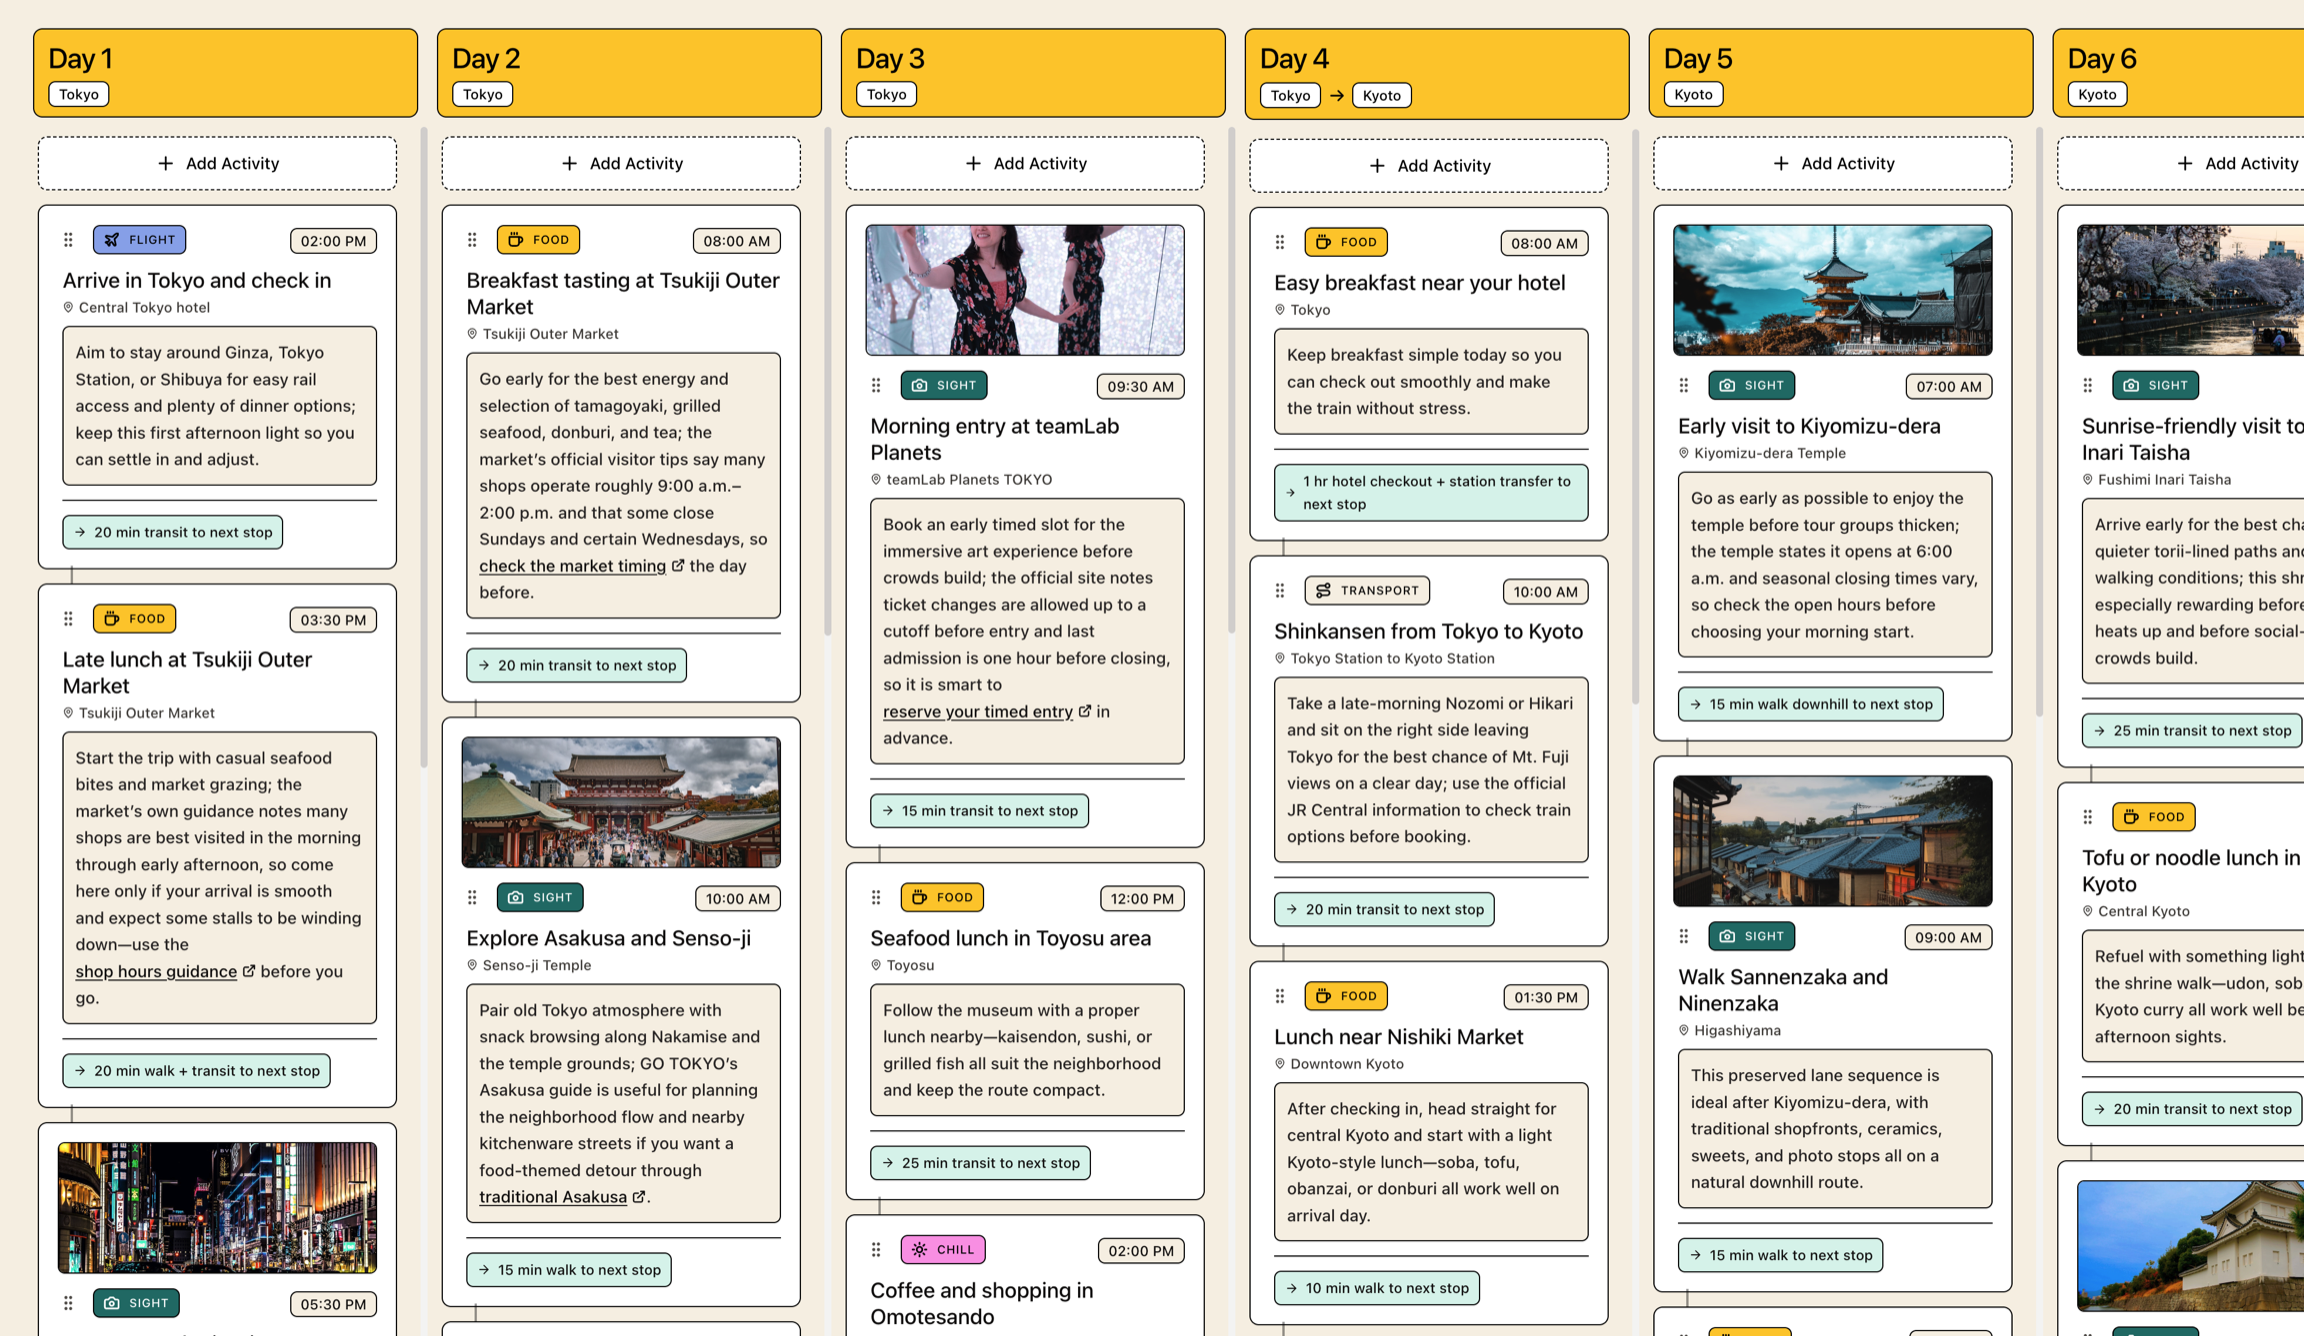Image resolution: width=2304 pixels, height=1336 pixels.
Task: Click 01:30 PM time on Nishiki Market lunch
Action: tap(1545, 997)
